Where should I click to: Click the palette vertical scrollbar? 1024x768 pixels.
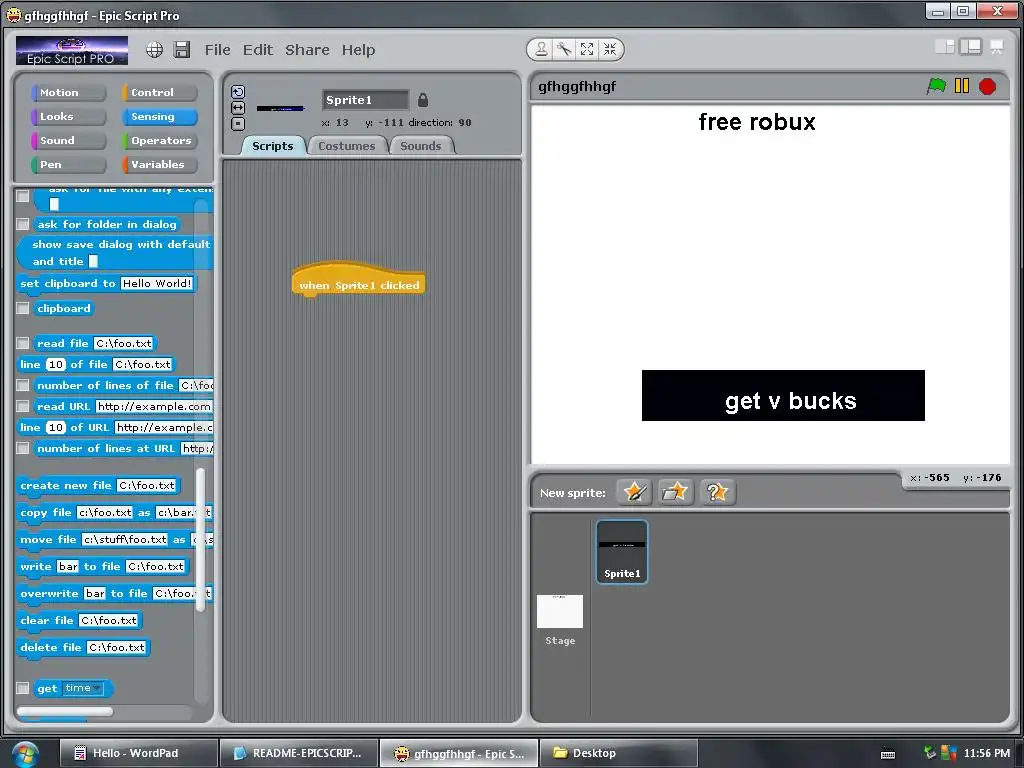point(200,539)
